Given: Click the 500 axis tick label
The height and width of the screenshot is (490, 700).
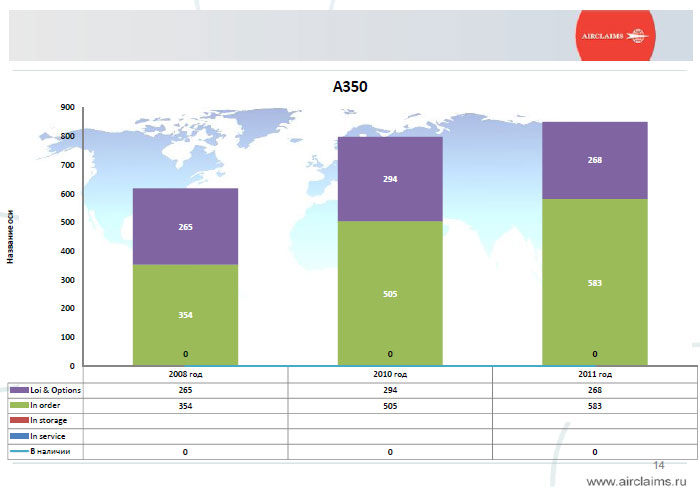Looking at the screenshot, I should (x=67, y=222).
